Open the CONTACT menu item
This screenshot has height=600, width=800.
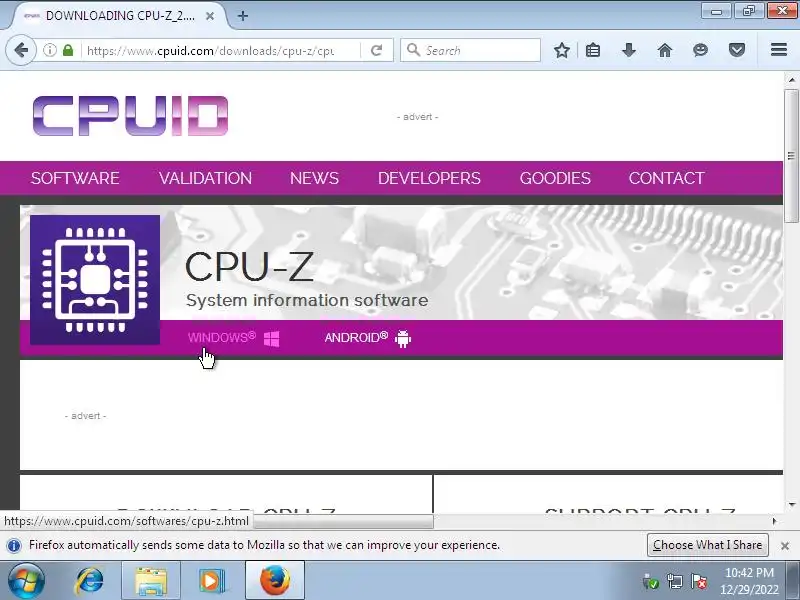[666, 178]
